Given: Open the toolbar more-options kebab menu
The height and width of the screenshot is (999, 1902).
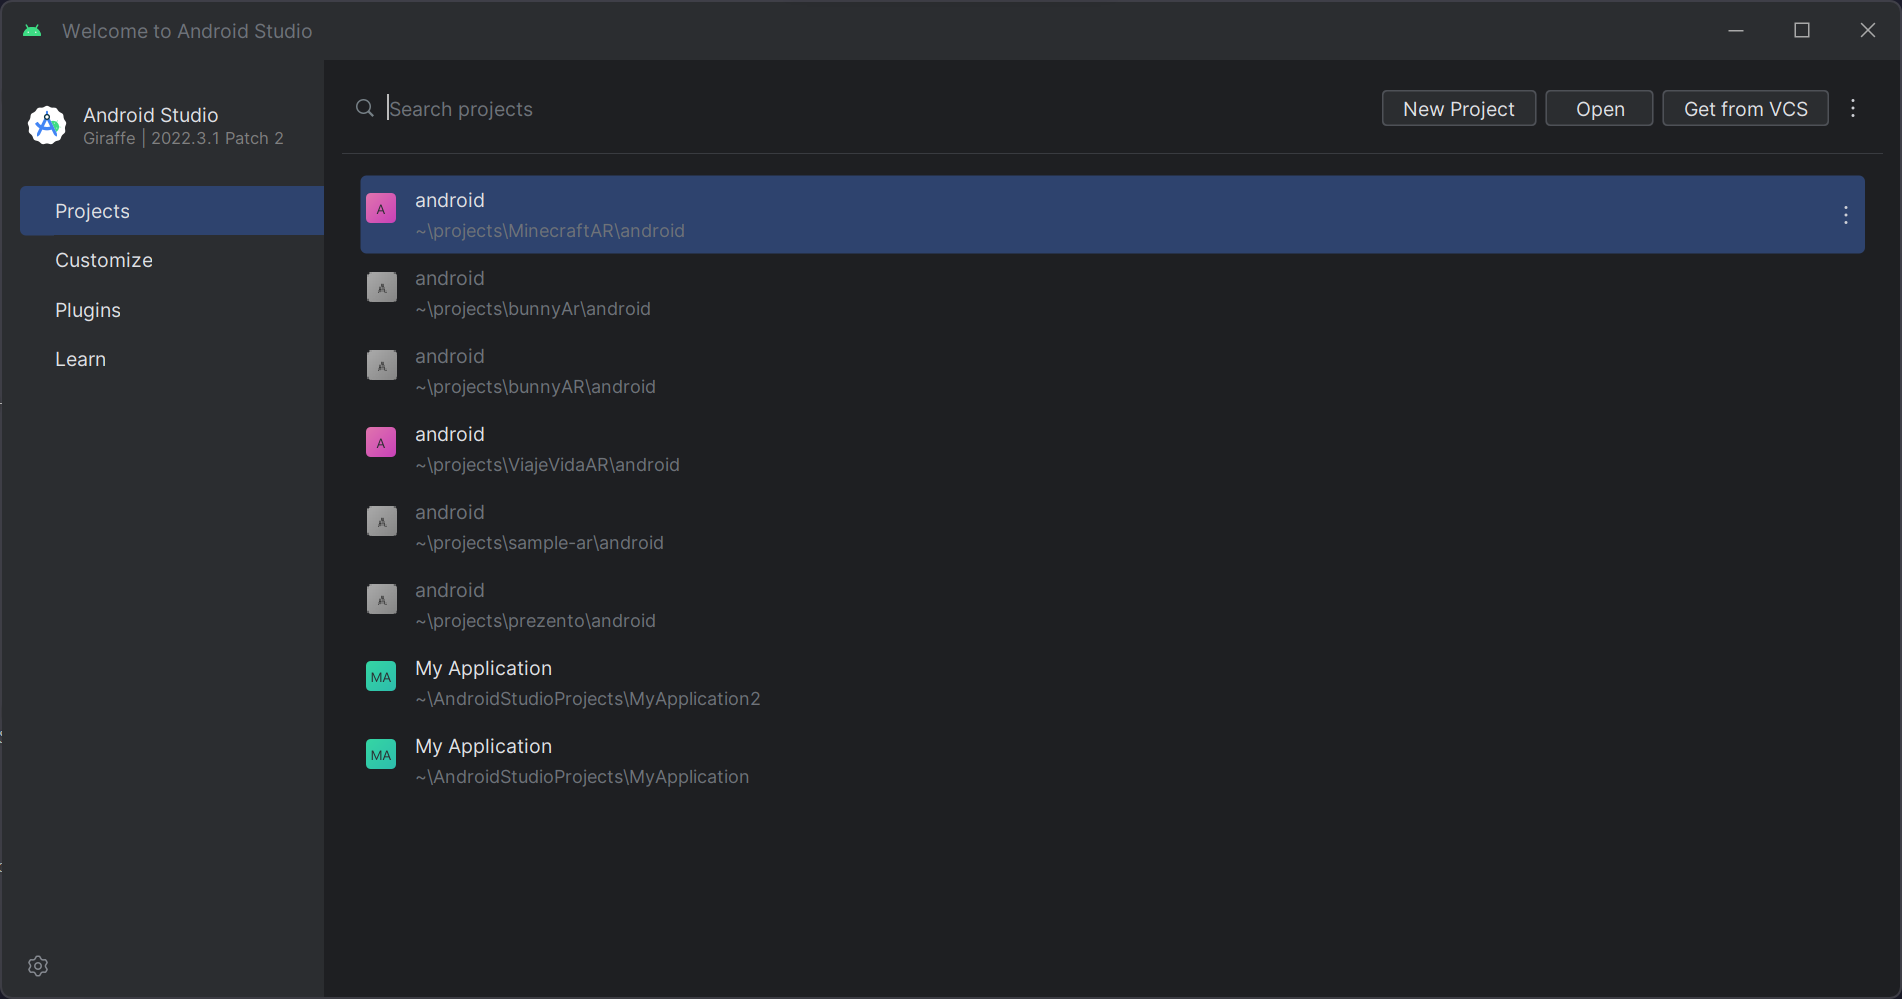Looking at the screenshot, I should pos(1853,108).
